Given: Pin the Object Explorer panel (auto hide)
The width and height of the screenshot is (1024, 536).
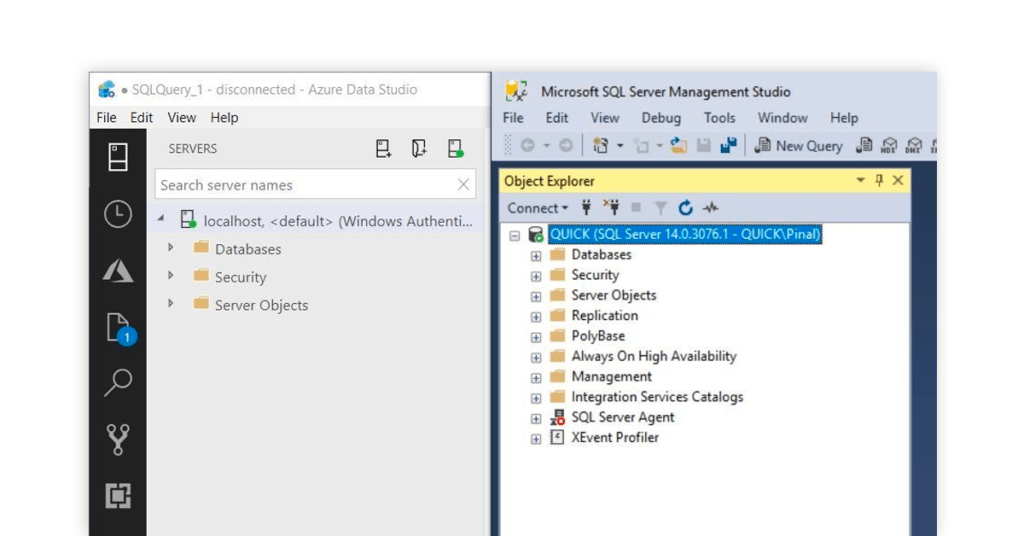Looking at the screenshot, I should pos(879,180).
